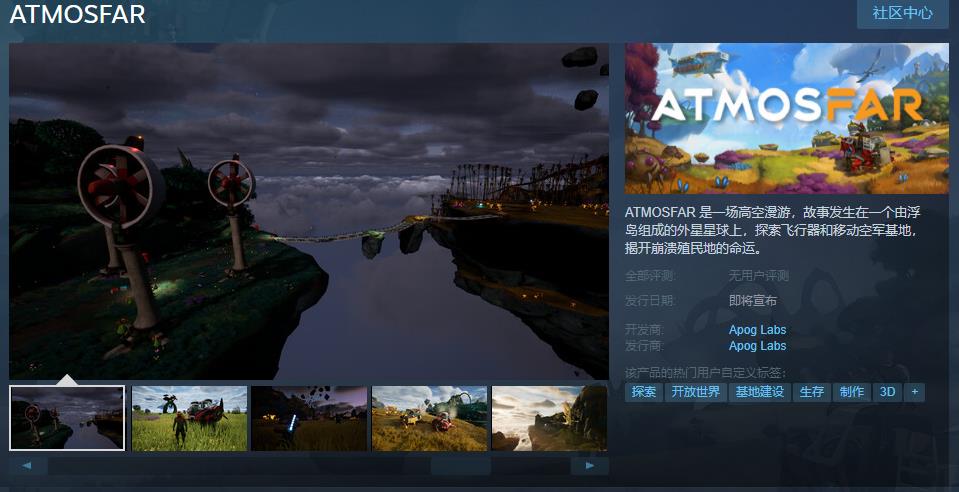Click the 基地建设 tag
The width and height of the screenshot is (959, 492).
click(758, 392)
